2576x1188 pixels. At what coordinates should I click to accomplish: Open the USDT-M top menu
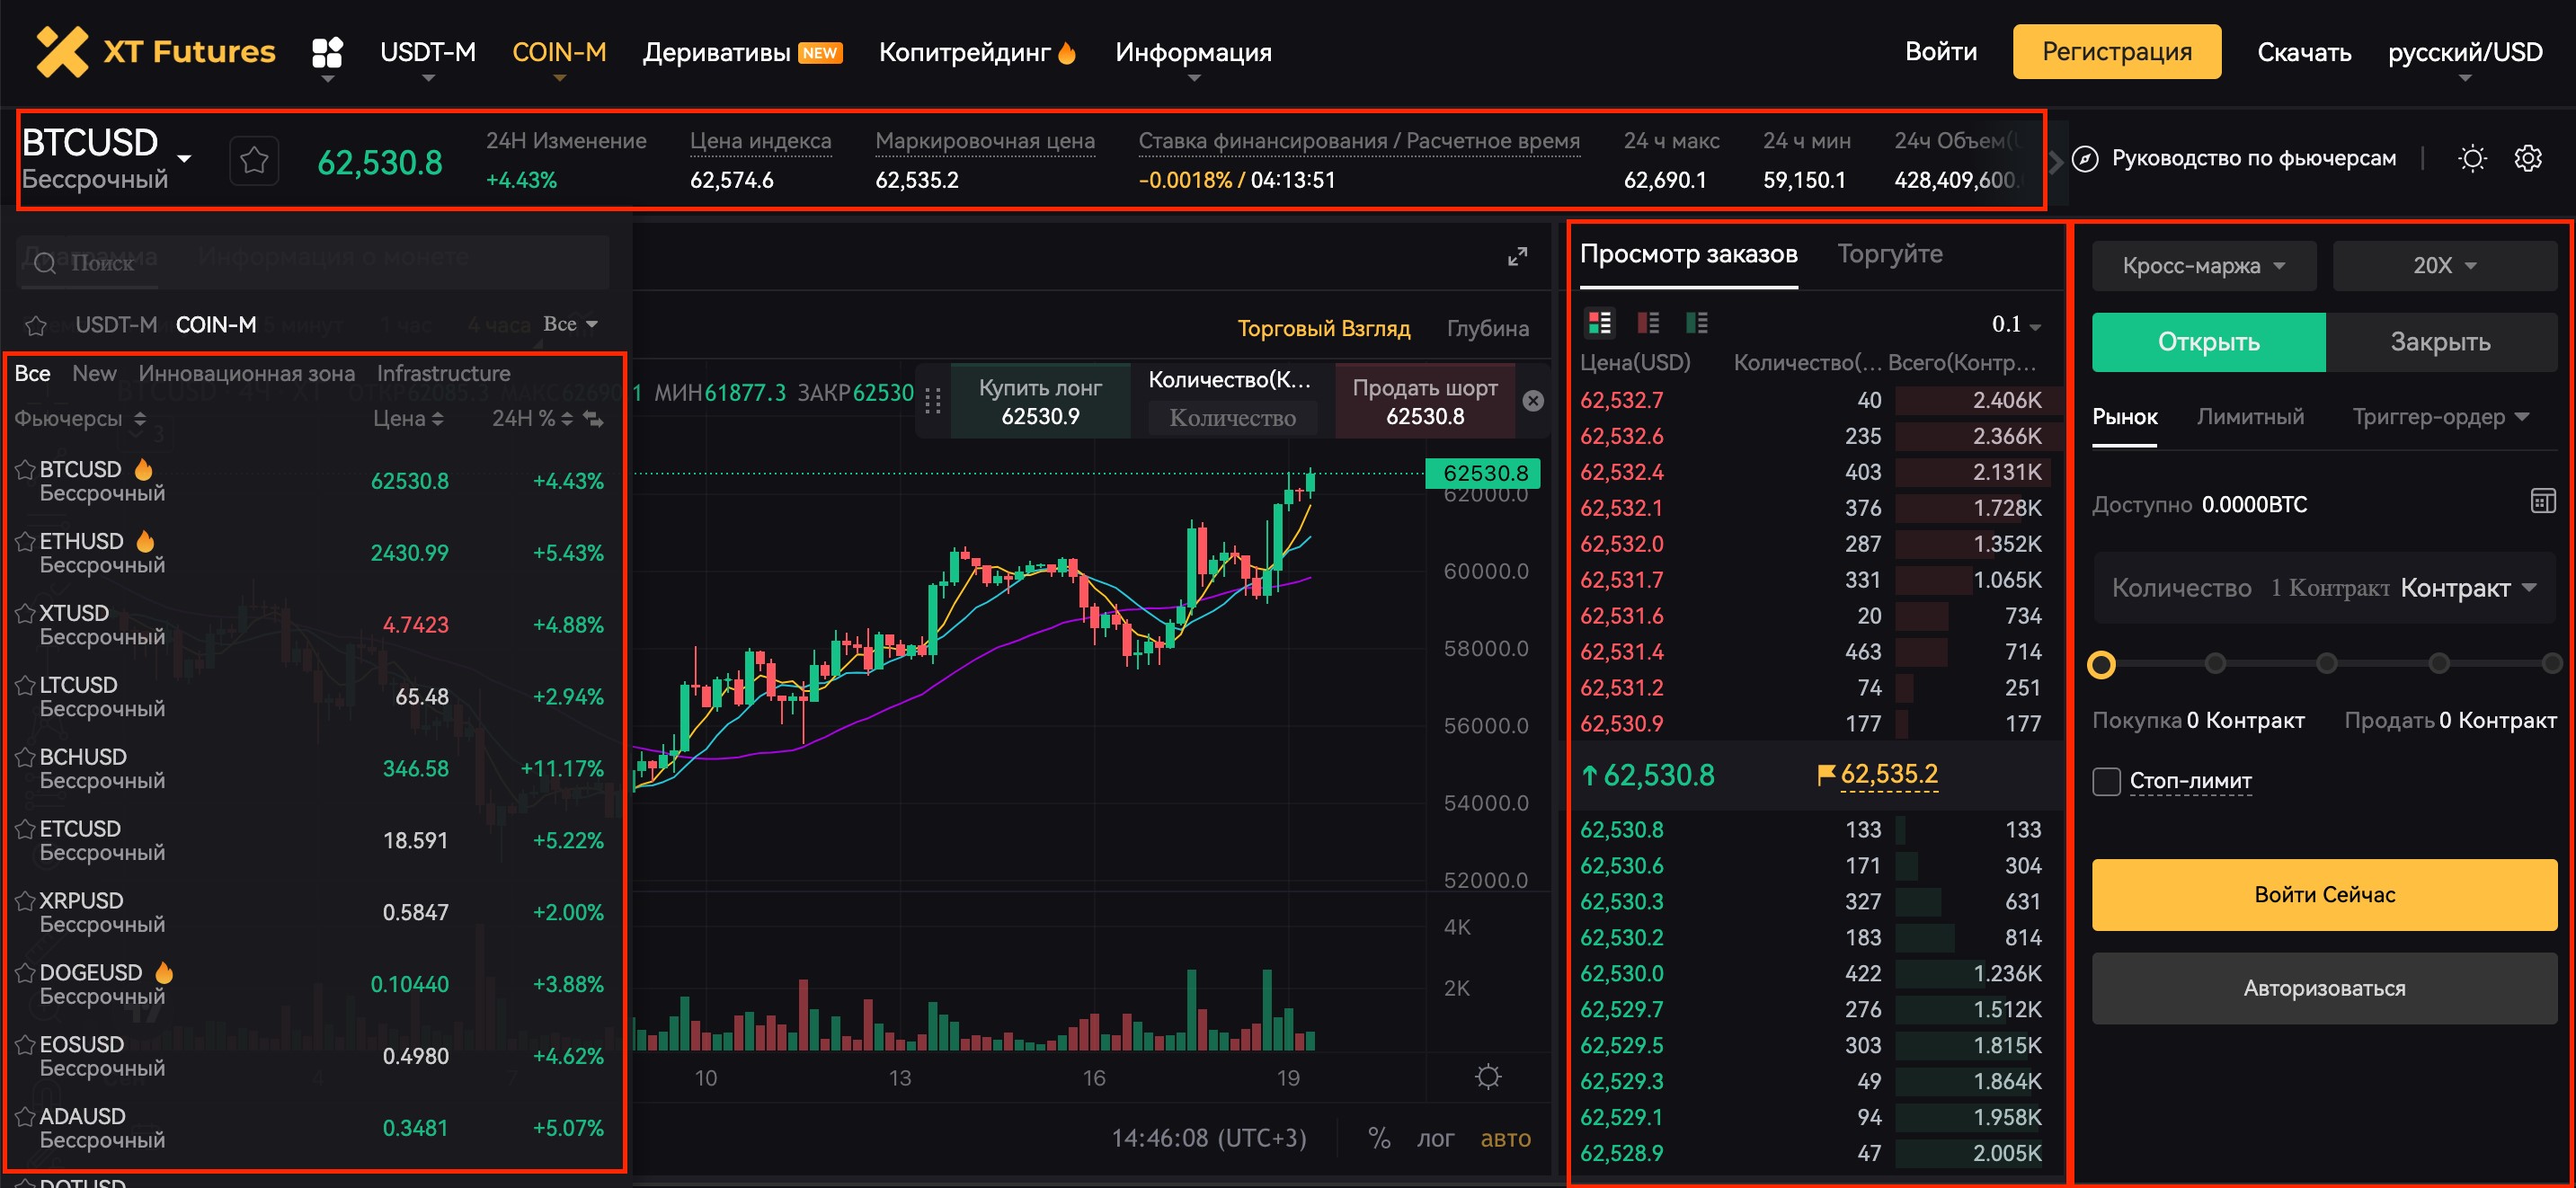[x=428, y=52]
